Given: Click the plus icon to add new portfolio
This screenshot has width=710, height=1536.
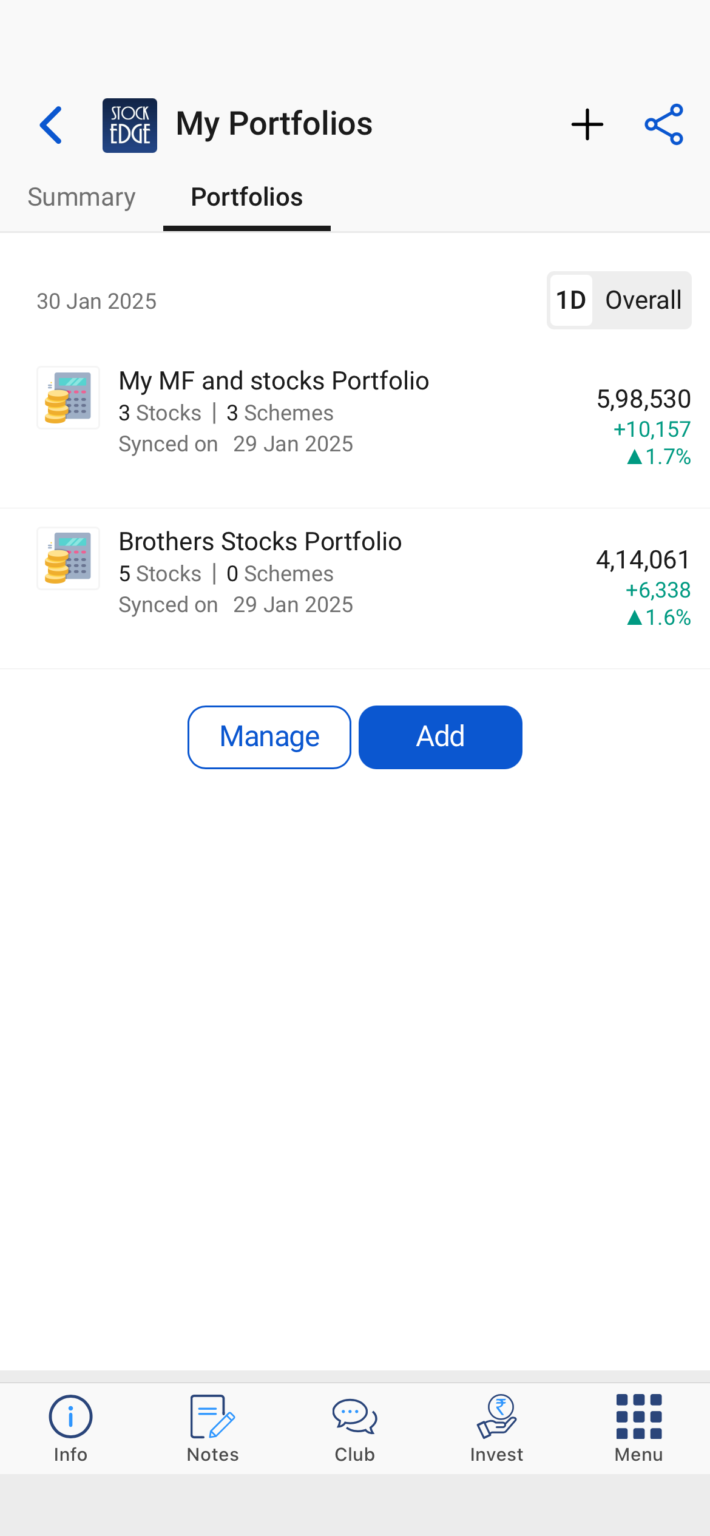Looking at the screenshot, I should pyautogui.click(x=587, y=124).
